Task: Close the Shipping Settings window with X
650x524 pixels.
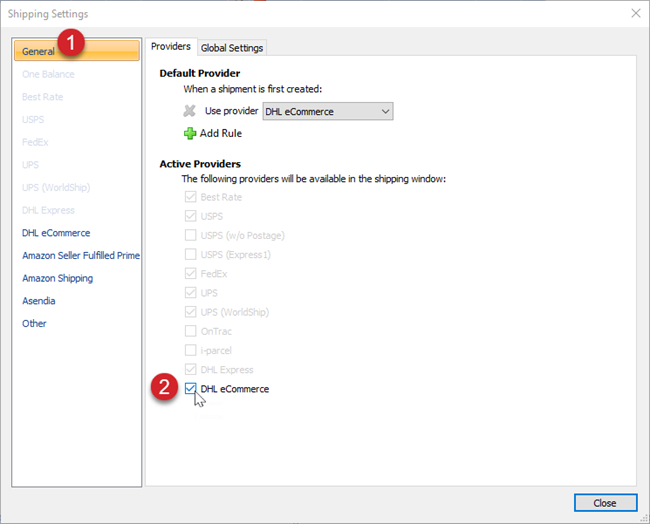Action: pyautogui.click(x=635, y=13)
